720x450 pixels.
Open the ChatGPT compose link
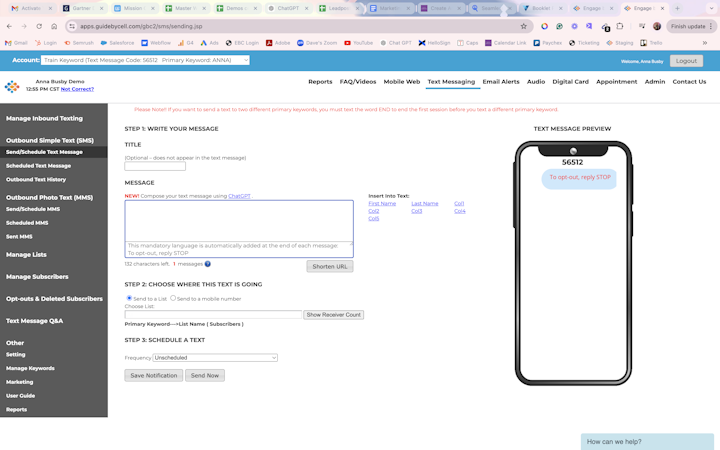(x=239, y=196)
